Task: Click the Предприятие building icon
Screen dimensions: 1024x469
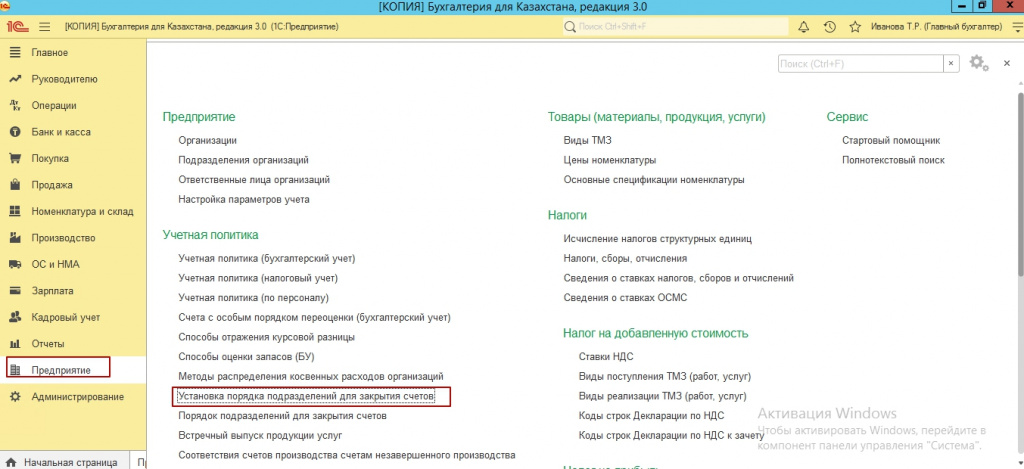Action: coord(16,370)
